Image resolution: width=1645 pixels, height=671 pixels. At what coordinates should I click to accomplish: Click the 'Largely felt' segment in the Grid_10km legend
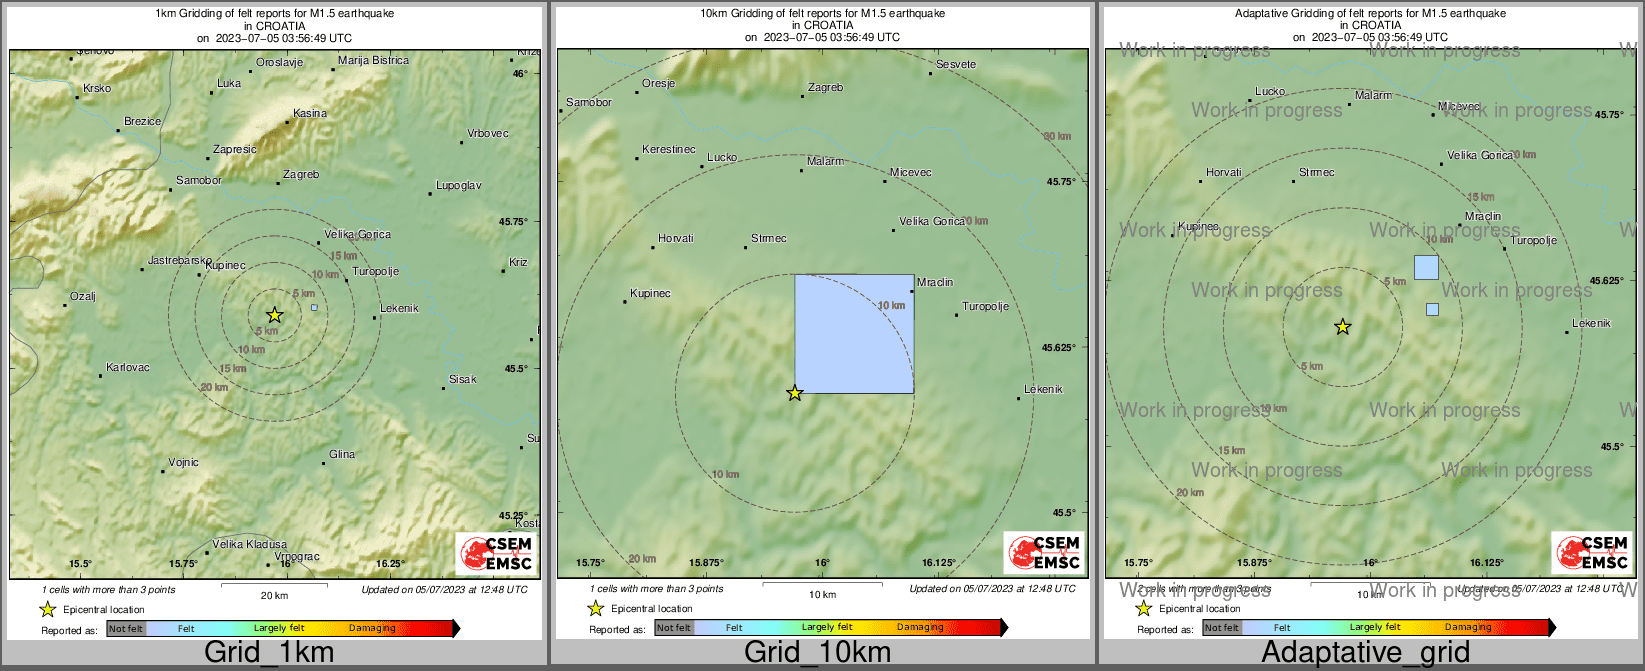(827, 628)
